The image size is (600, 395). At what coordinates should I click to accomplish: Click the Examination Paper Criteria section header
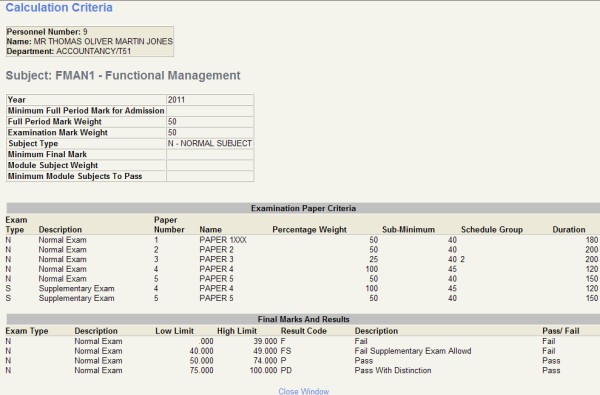(303, 208)
